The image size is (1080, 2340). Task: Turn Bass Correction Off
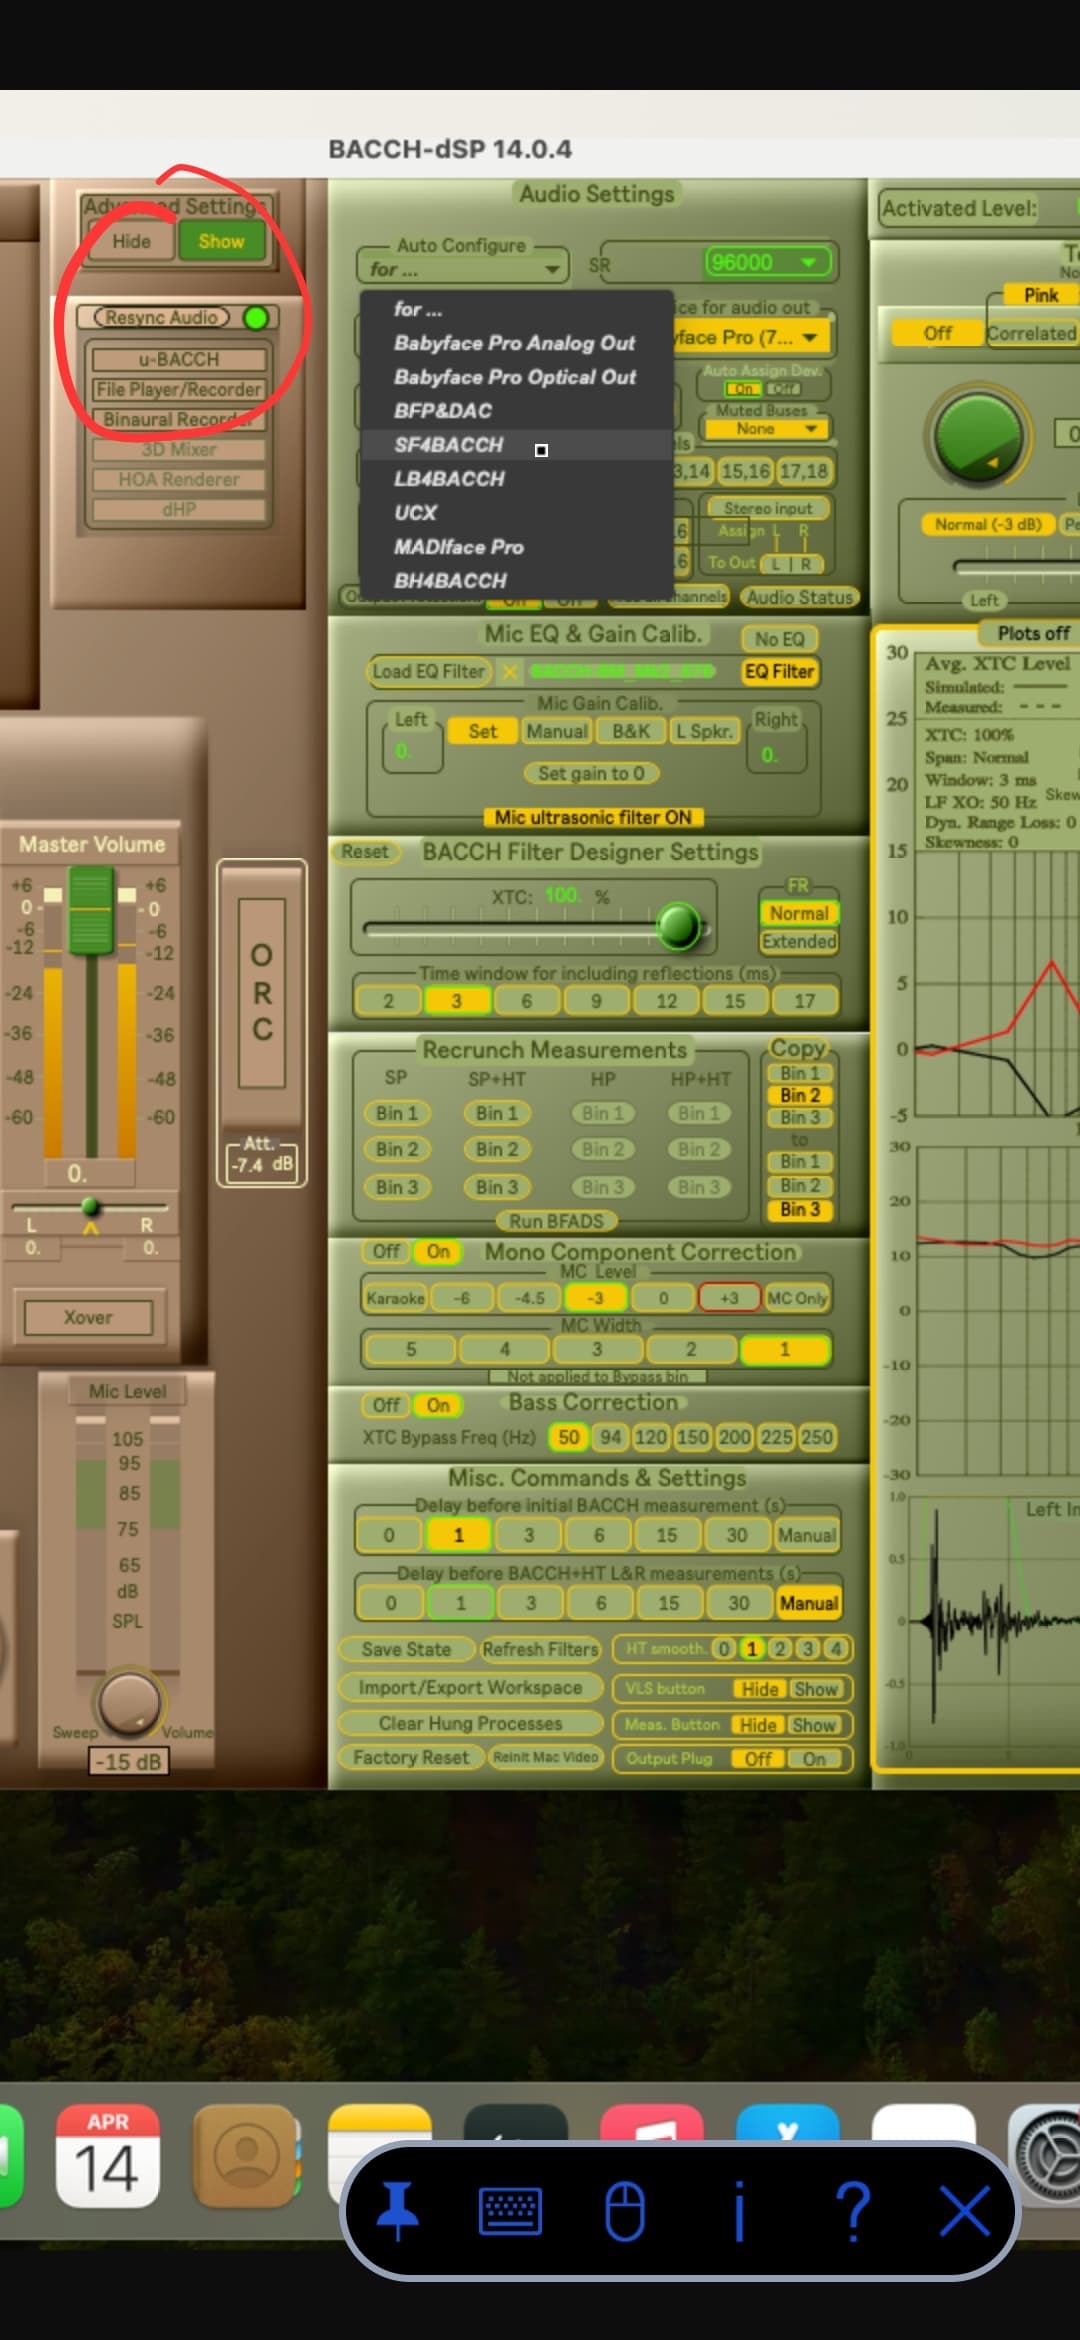point(386,1405)
